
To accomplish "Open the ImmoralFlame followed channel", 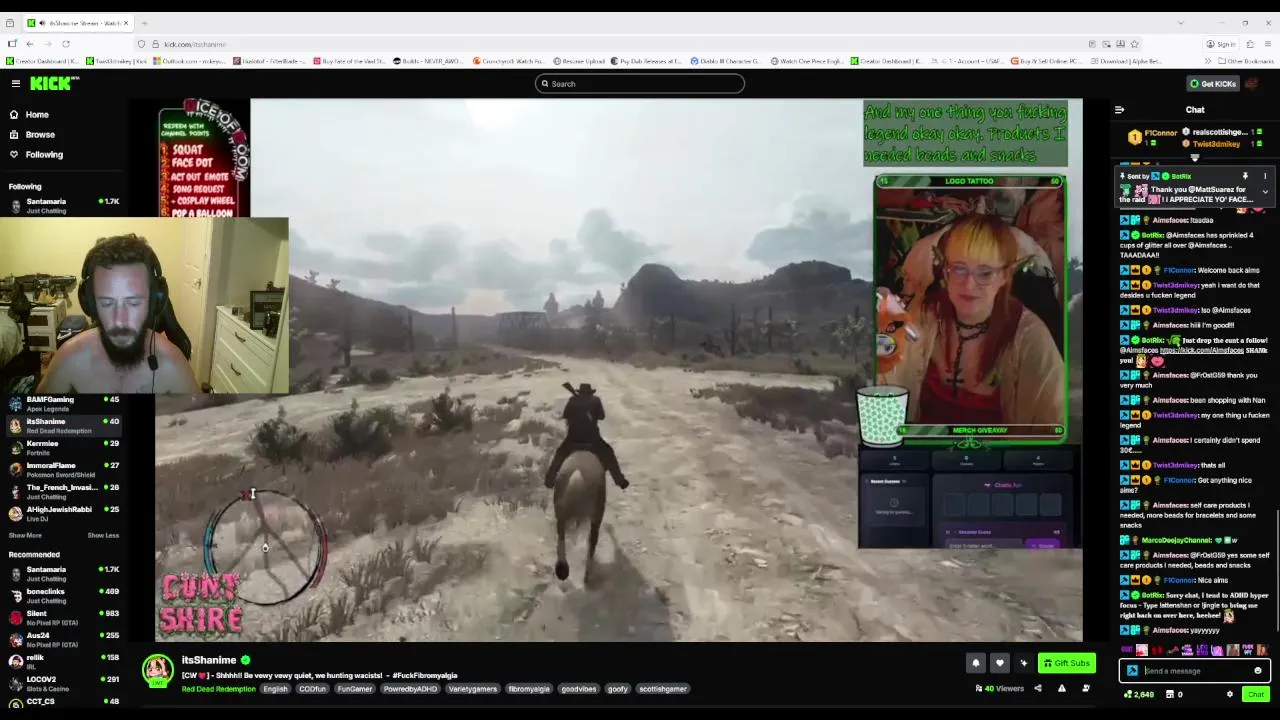I will tap(64, 470).
